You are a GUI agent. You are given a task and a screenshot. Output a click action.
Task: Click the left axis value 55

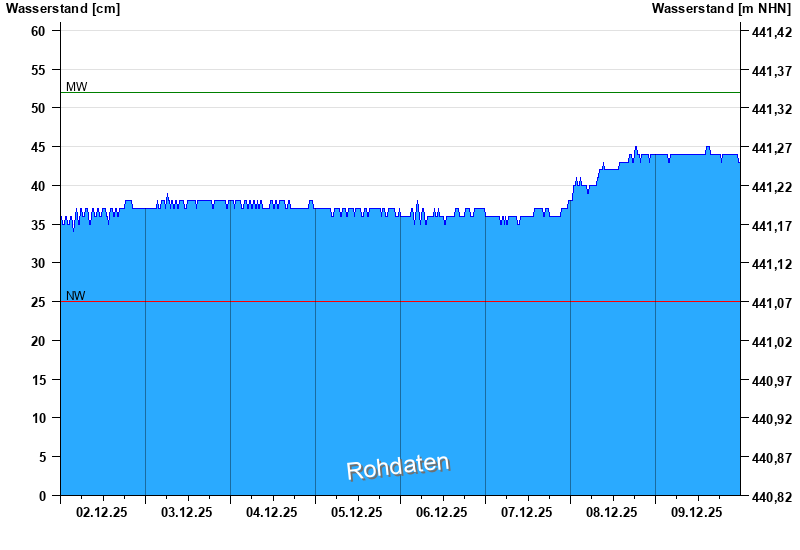tap(38, 70)
